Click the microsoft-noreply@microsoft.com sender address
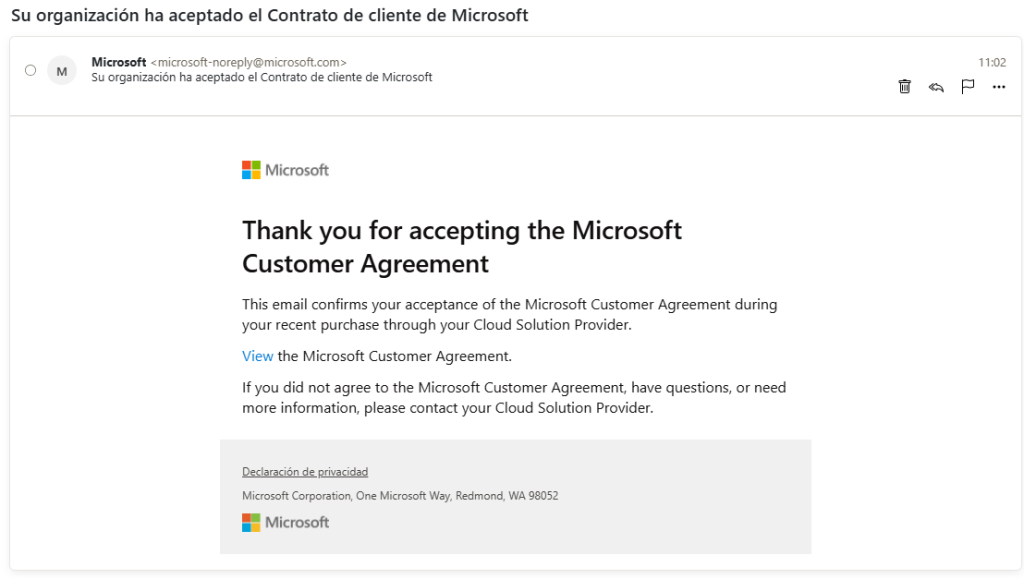 click(x=248, y=62)
